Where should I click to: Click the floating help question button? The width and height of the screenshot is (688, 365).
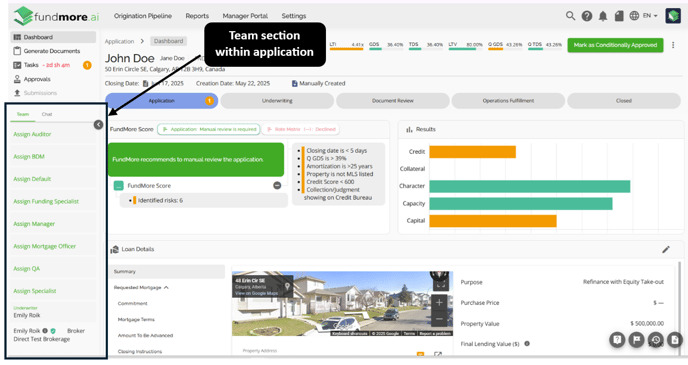(617, 340)
